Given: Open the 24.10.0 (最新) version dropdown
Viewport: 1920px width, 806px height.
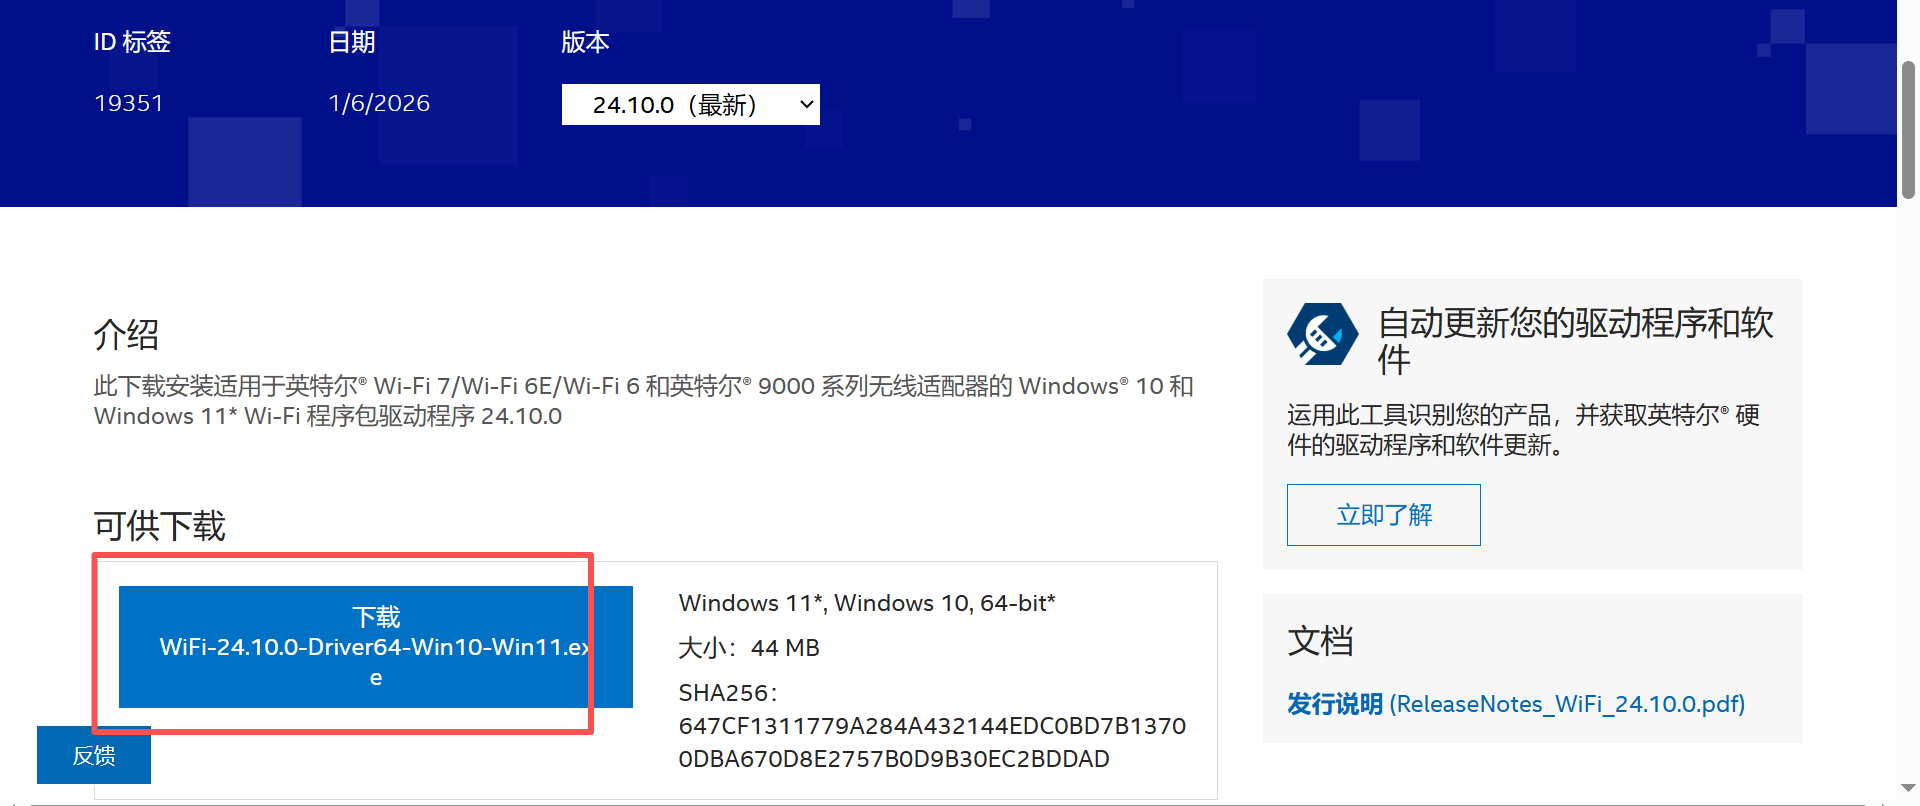Looking at the screenshot, I should (x=690, y=105).
